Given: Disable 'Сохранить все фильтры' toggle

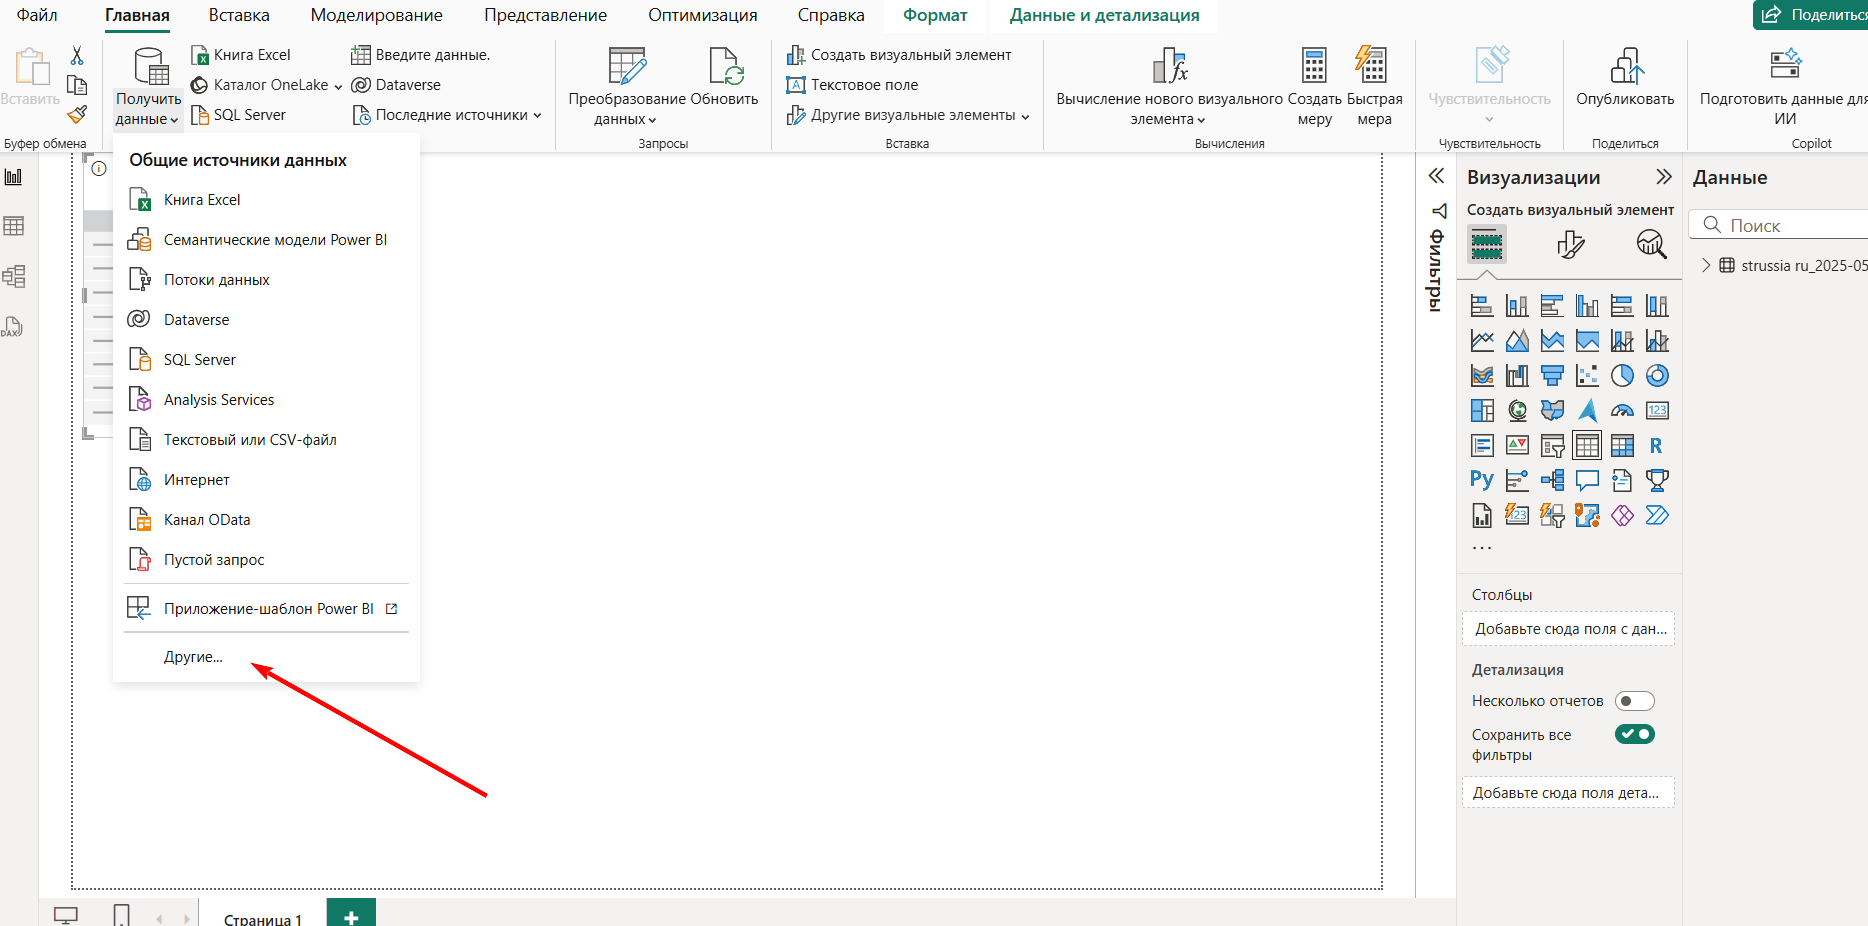Looking at the screenshot, I should pos(1634,734).
